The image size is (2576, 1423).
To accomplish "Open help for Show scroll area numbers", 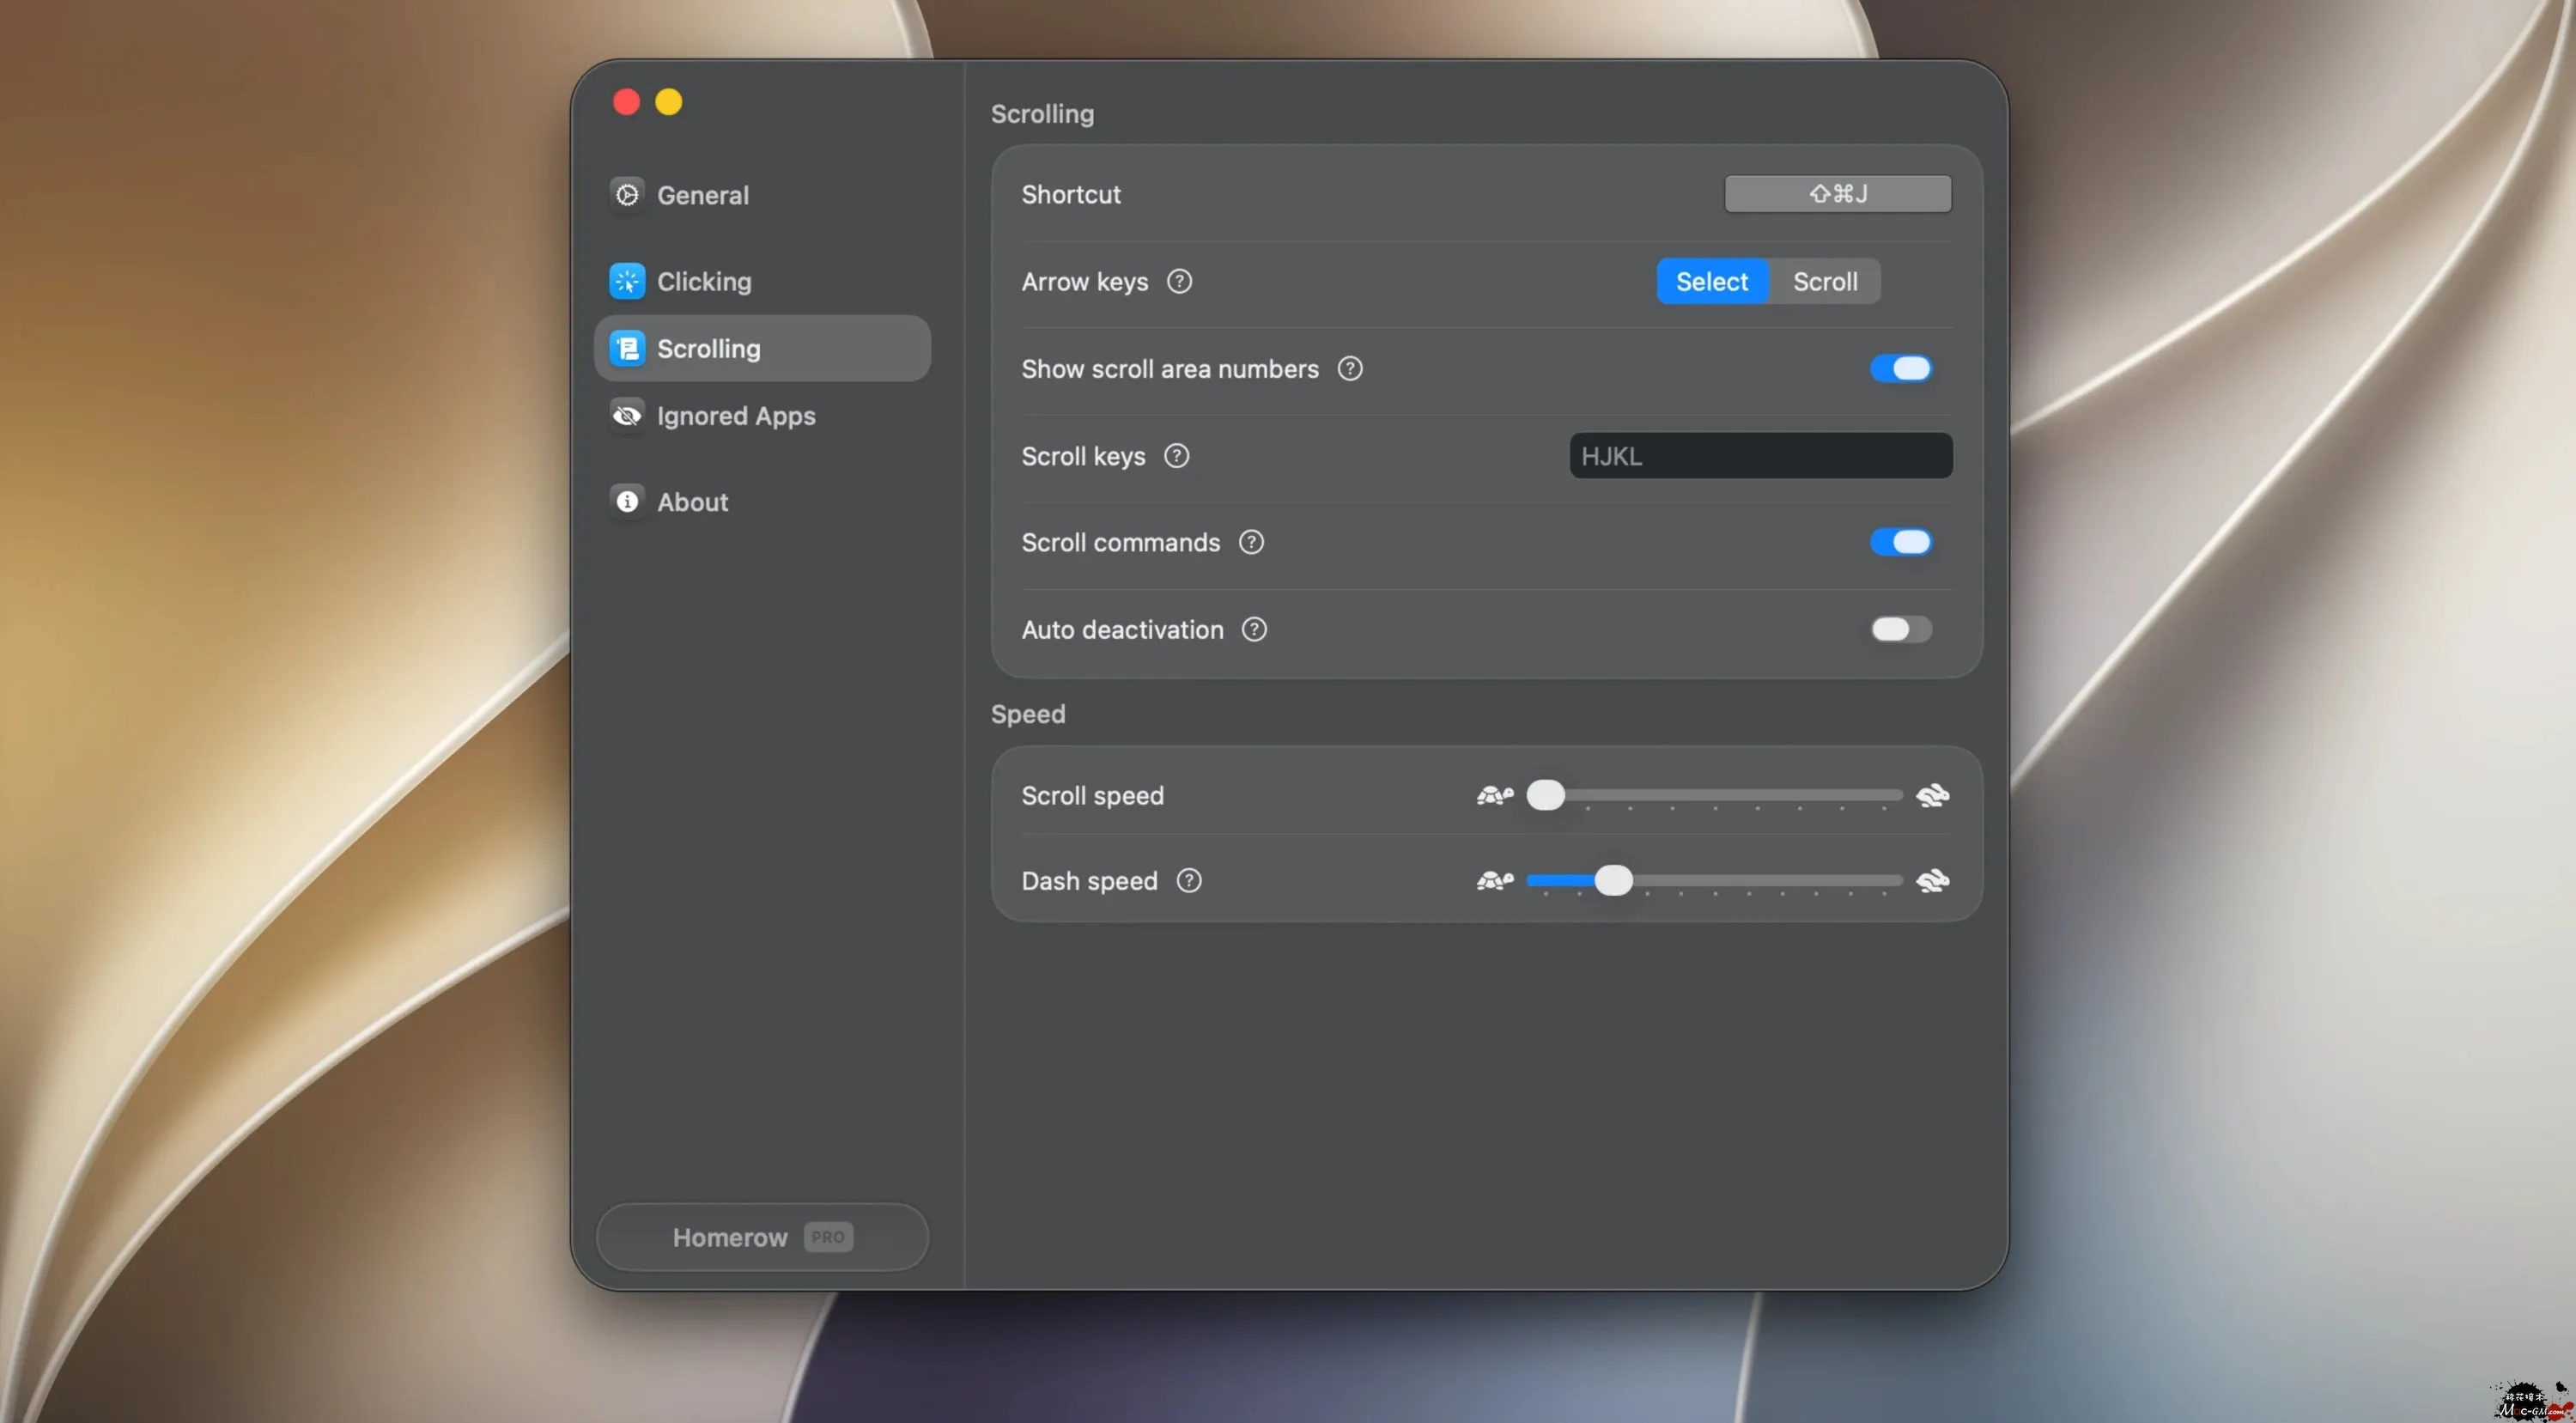I will click(x=1350, y=368).
